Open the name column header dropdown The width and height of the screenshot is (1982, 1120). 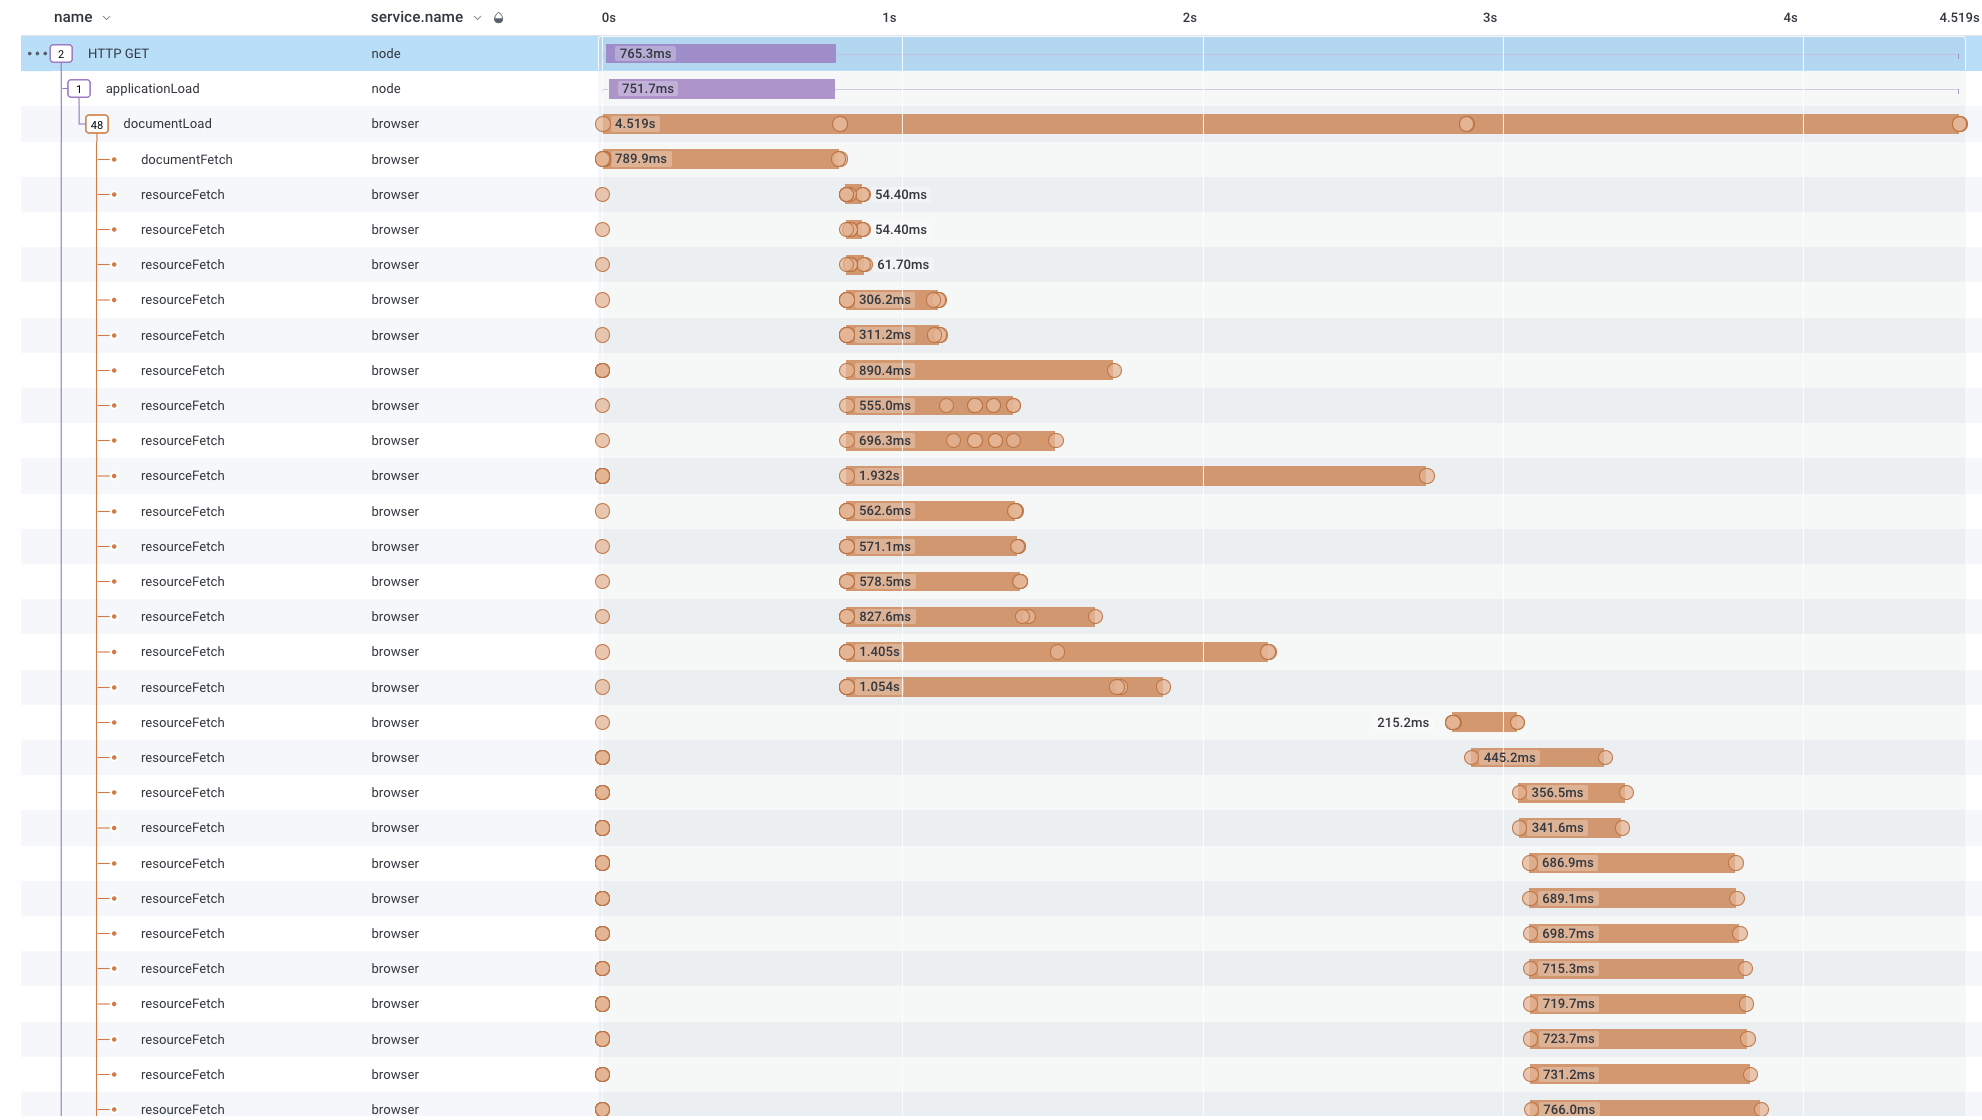tap(107, 17)
